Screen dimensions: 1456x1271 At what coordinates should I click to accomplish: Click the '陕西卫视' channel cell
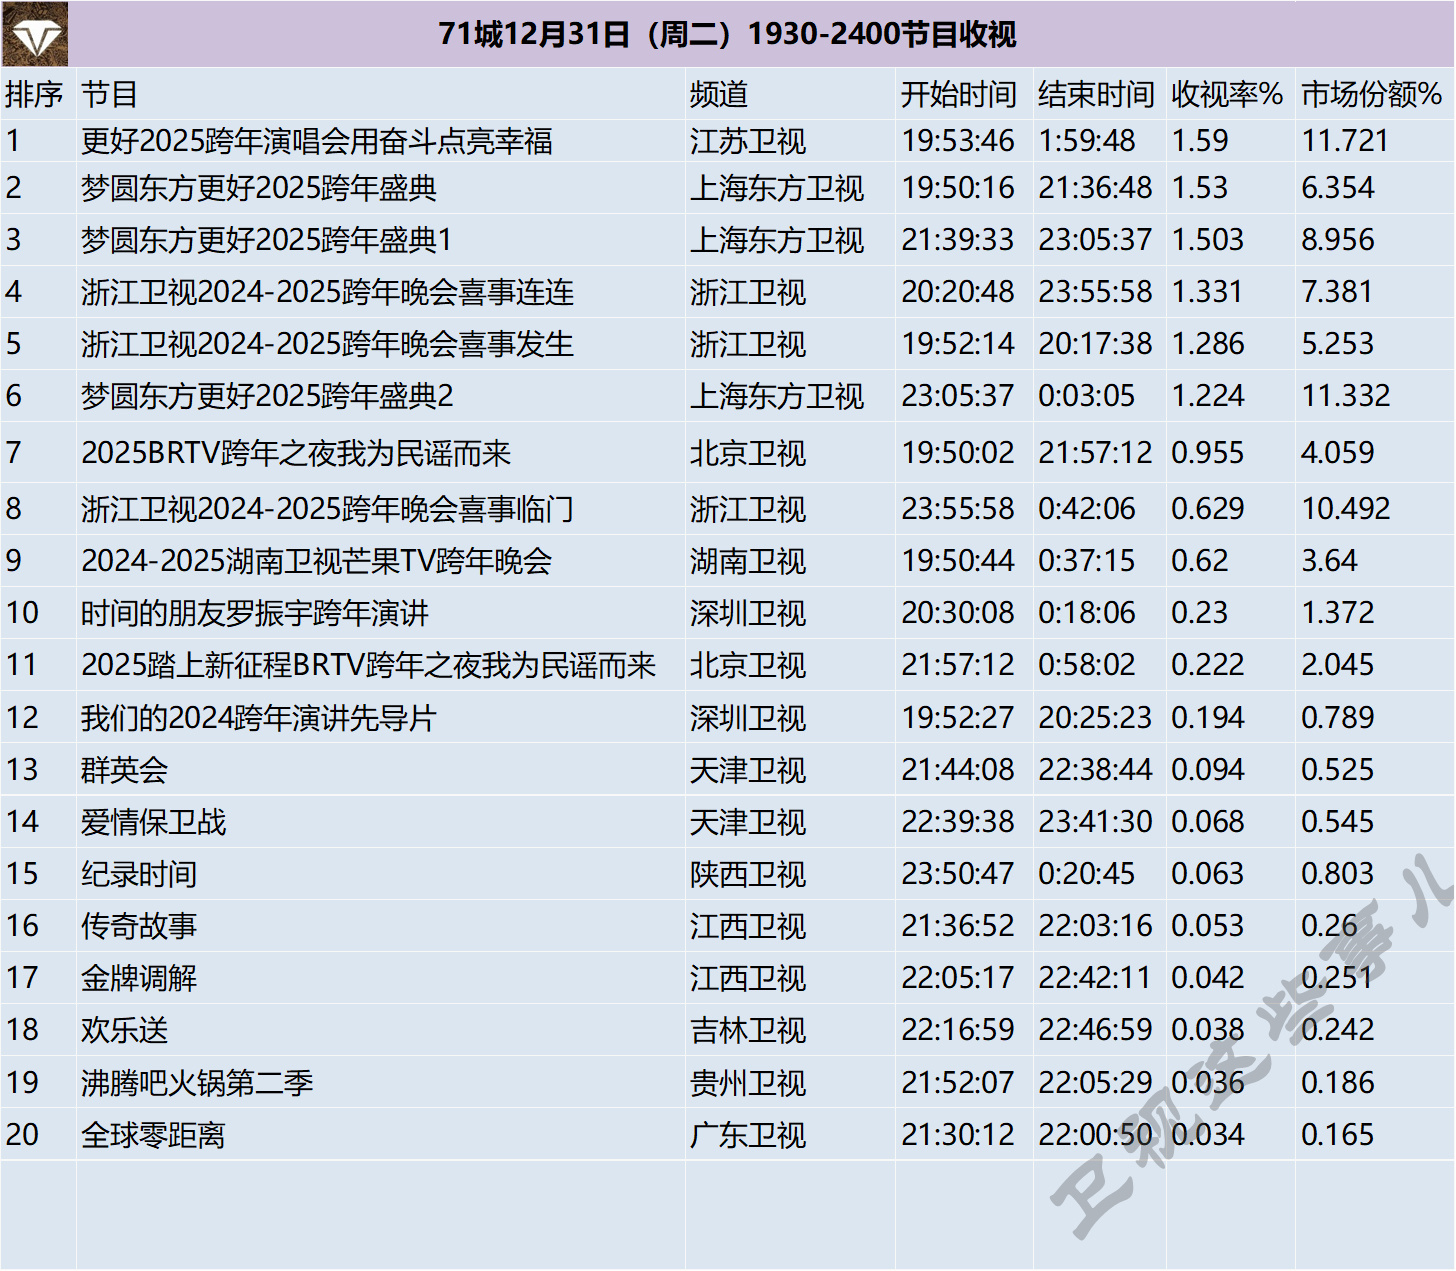pos(748,874)
